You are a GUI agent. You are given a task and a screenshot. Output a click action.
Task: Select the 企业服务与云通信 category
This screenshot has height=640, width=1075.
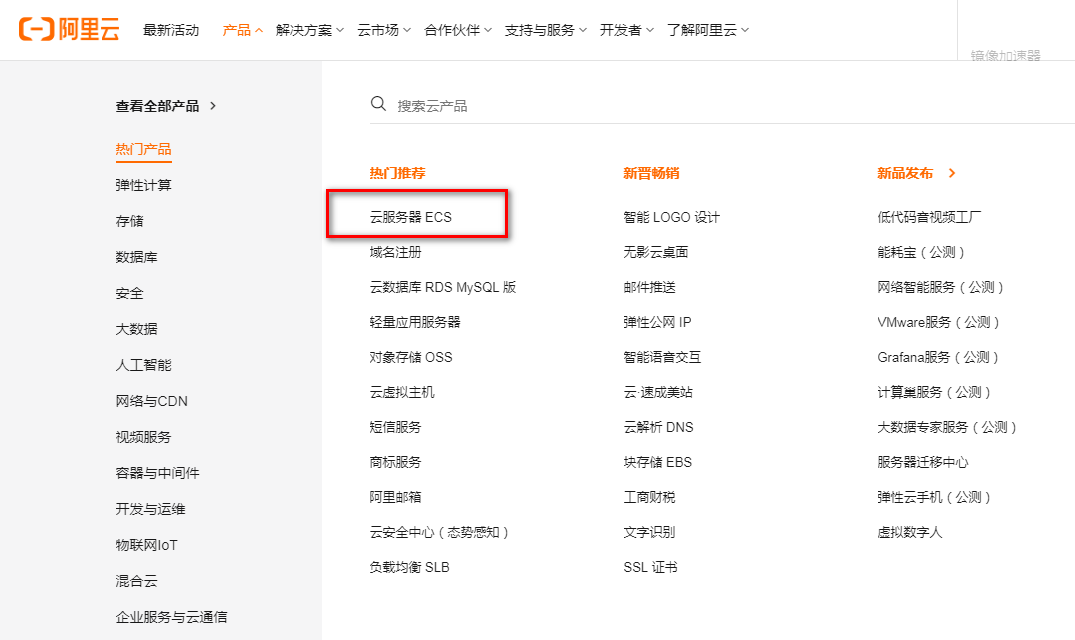pos(171,617)
